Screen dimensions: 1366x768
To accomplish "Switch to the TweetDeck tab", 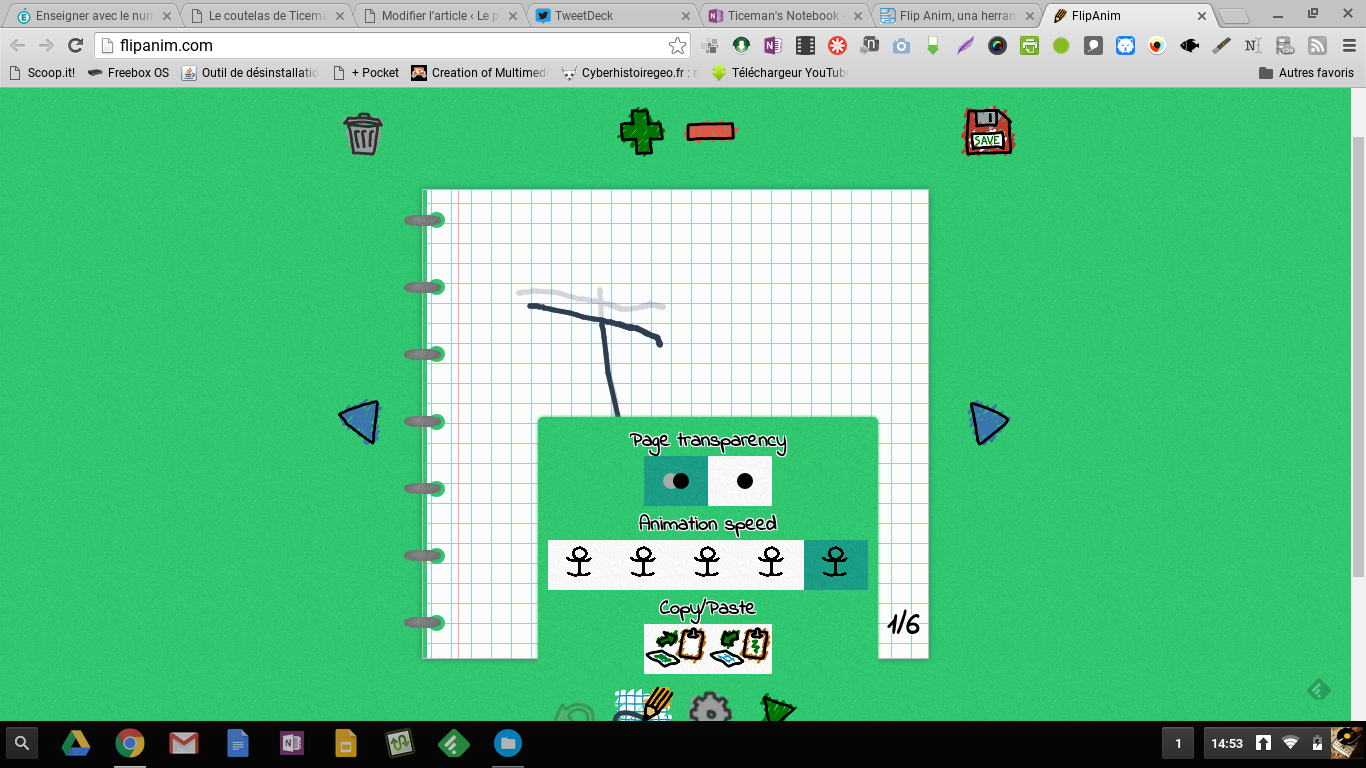I will (611, 16).
